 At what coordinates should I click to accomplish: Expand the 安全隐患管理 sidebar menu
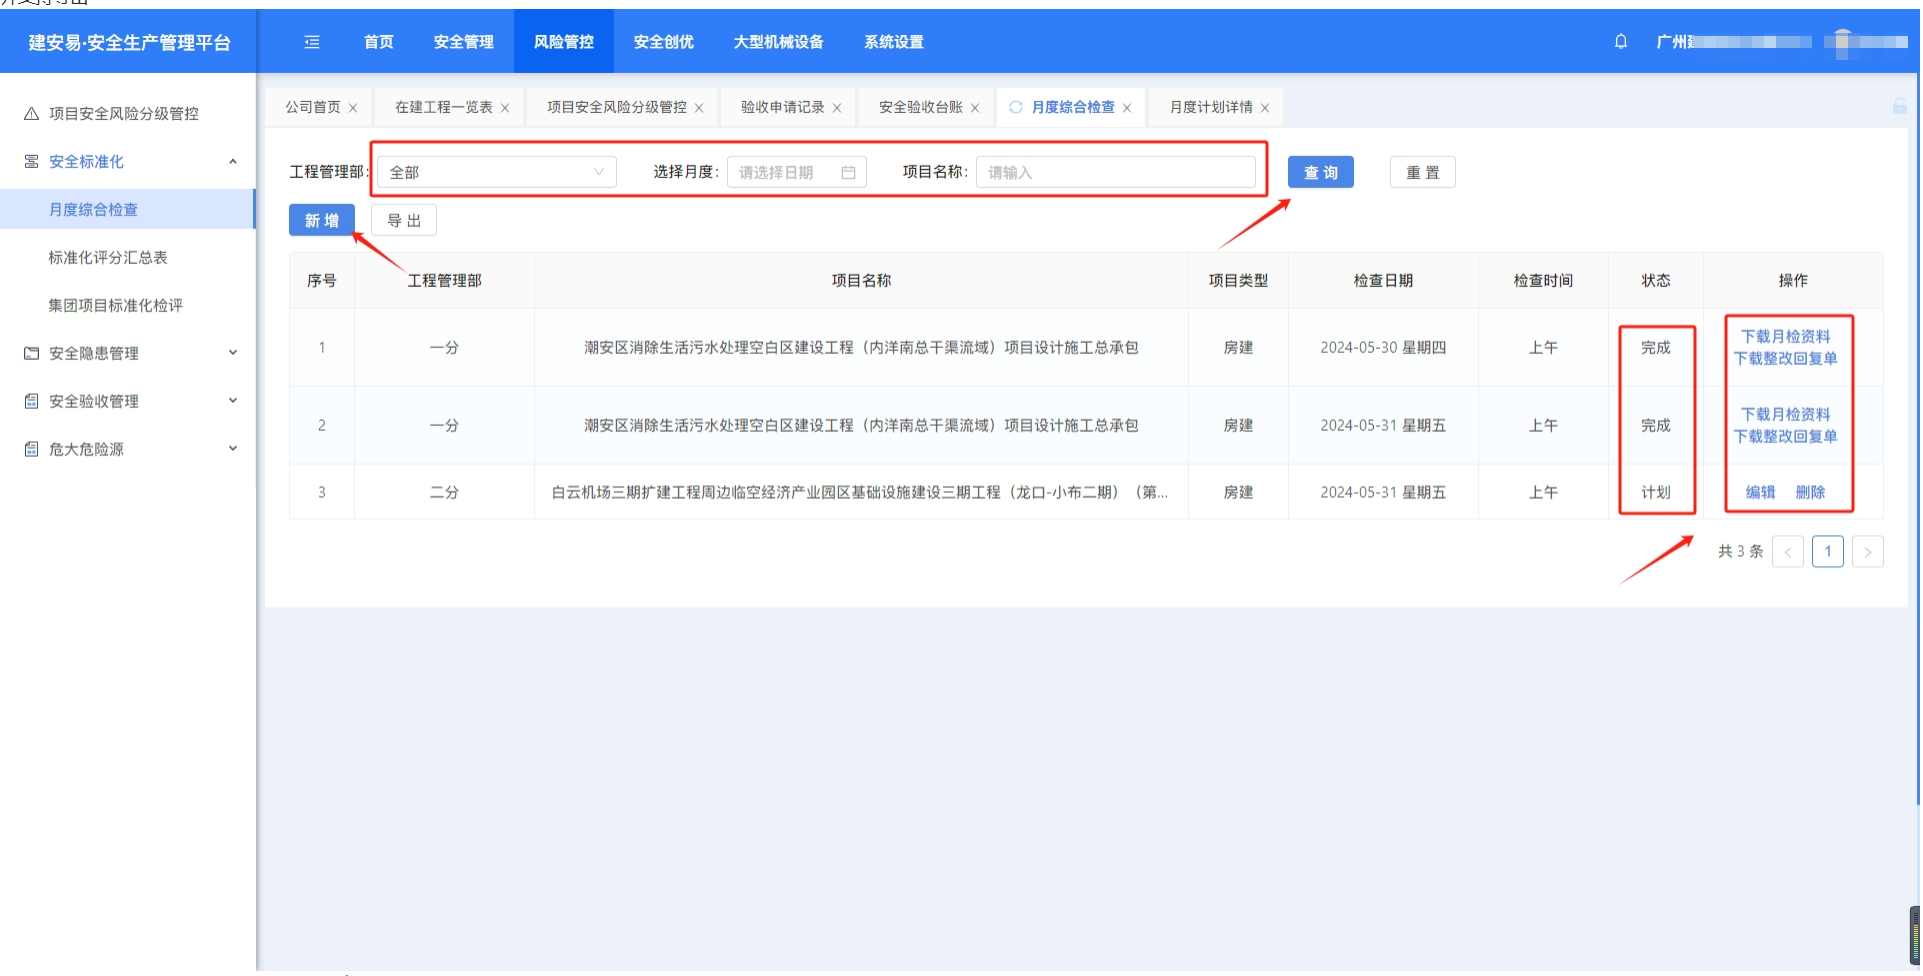click(232, 353)
